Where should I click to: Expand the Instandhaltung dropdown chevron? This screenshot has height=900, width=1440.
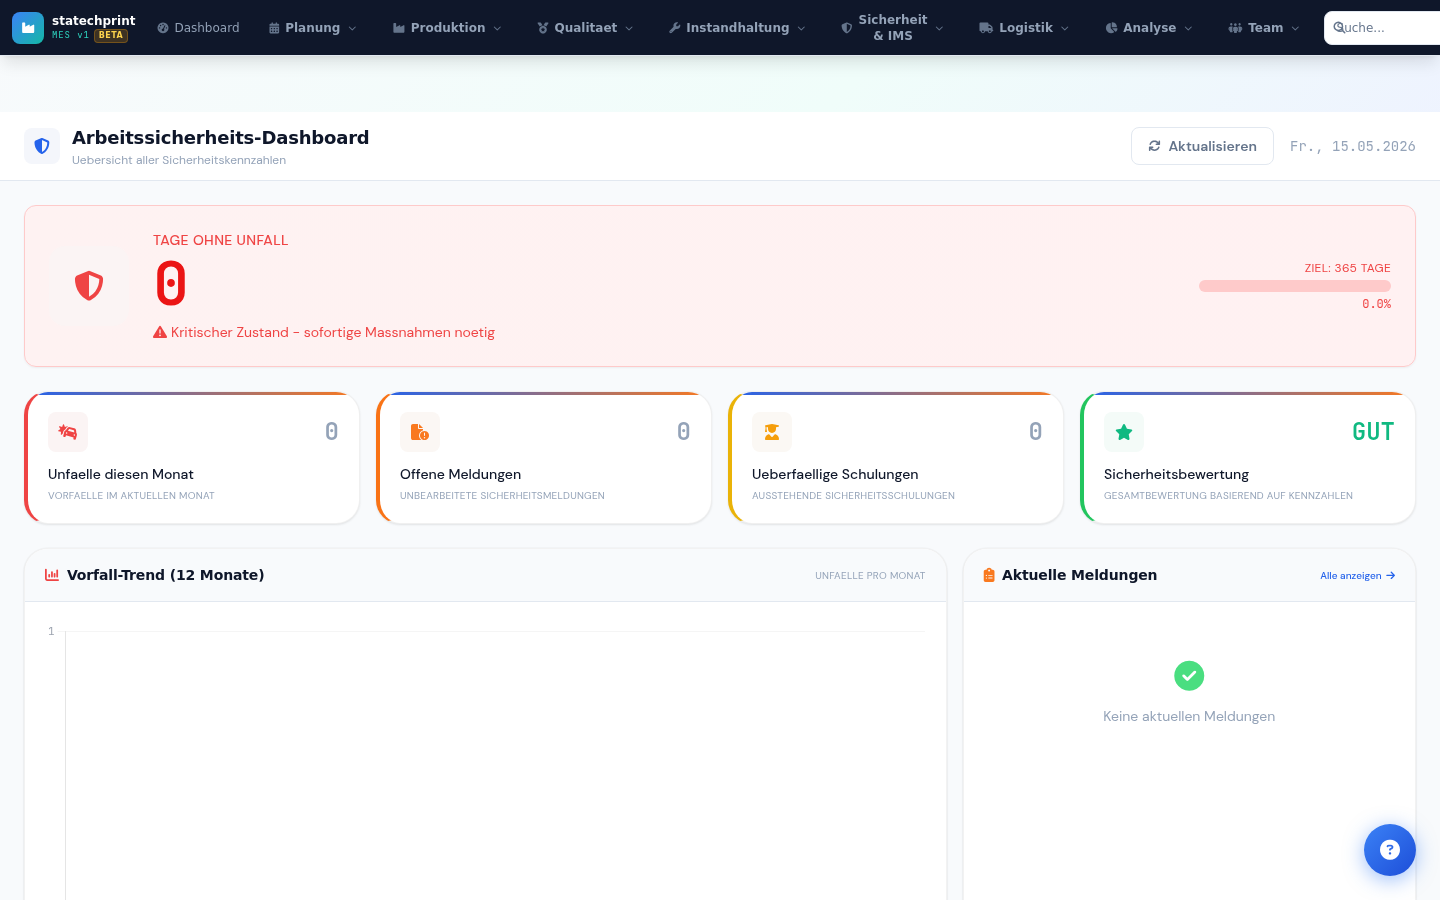(801, 28)
